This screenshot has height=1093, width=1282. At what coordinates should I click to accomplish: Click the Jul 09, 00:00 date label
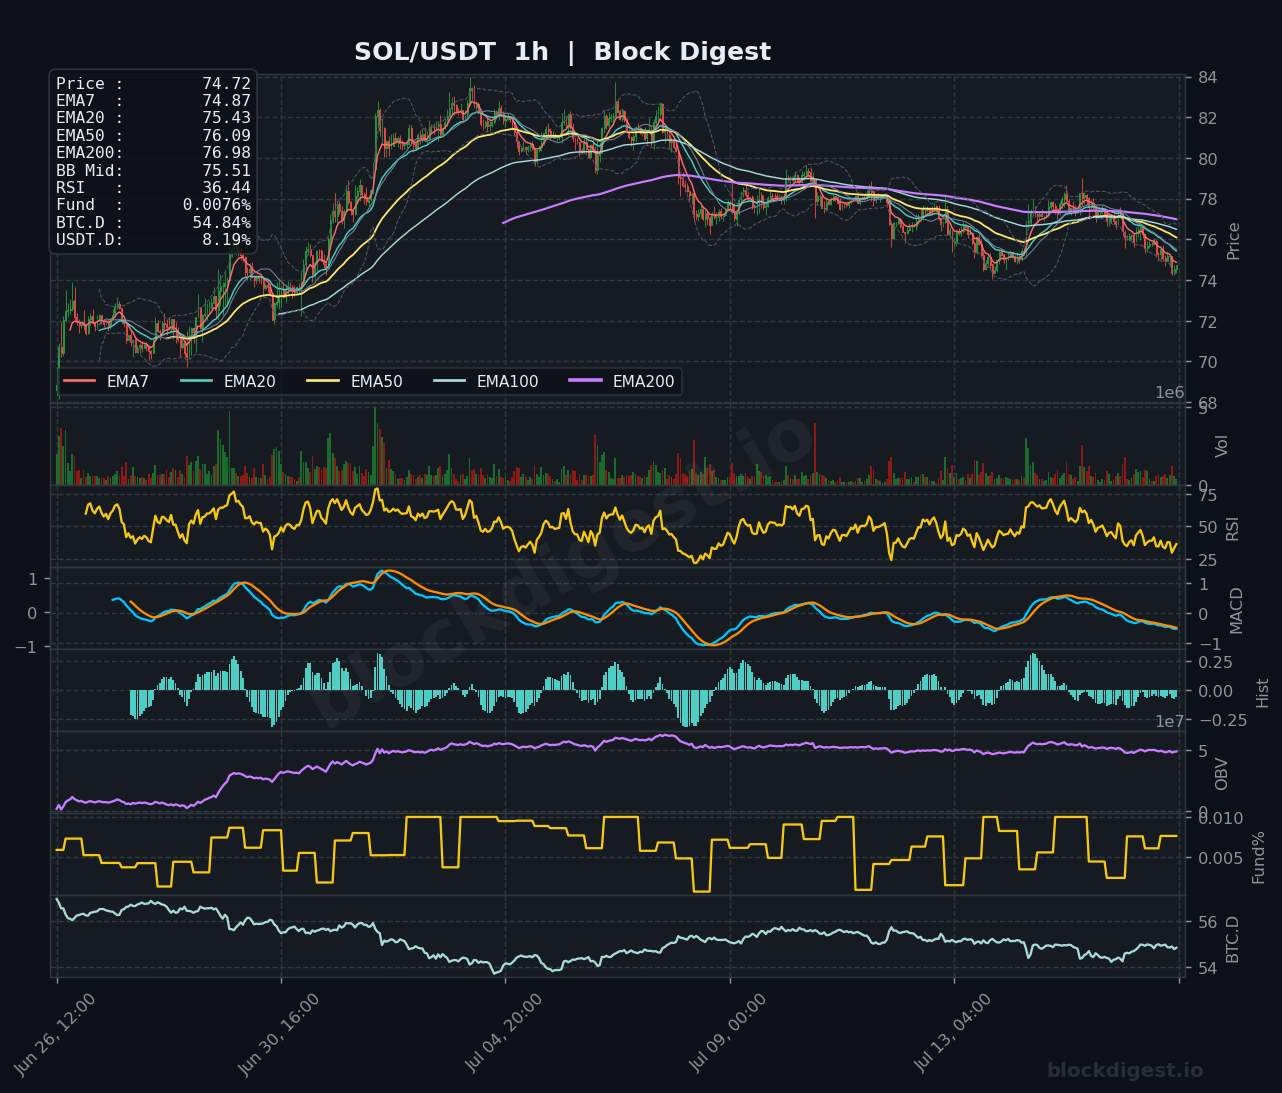[x=729, y=1034]
